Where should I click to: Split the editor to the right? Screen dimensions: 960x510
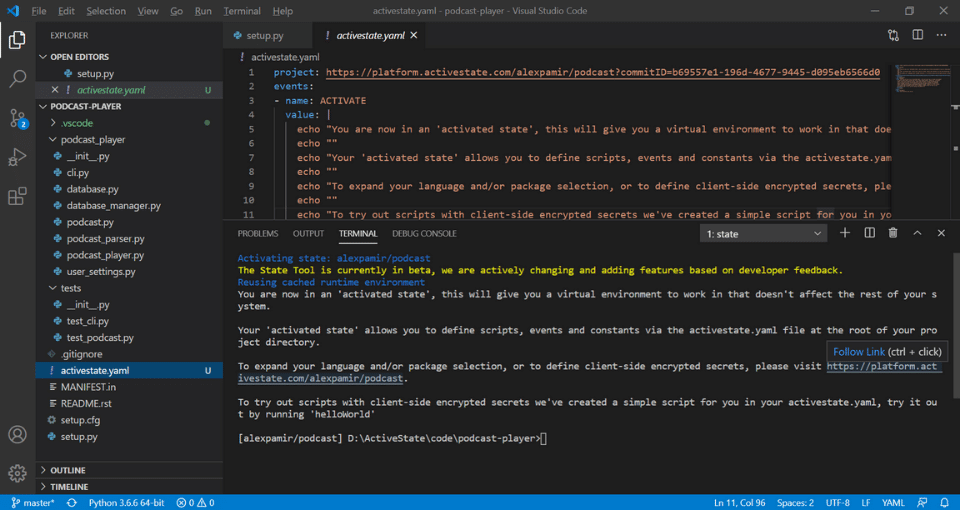click(x=917, y=36)
